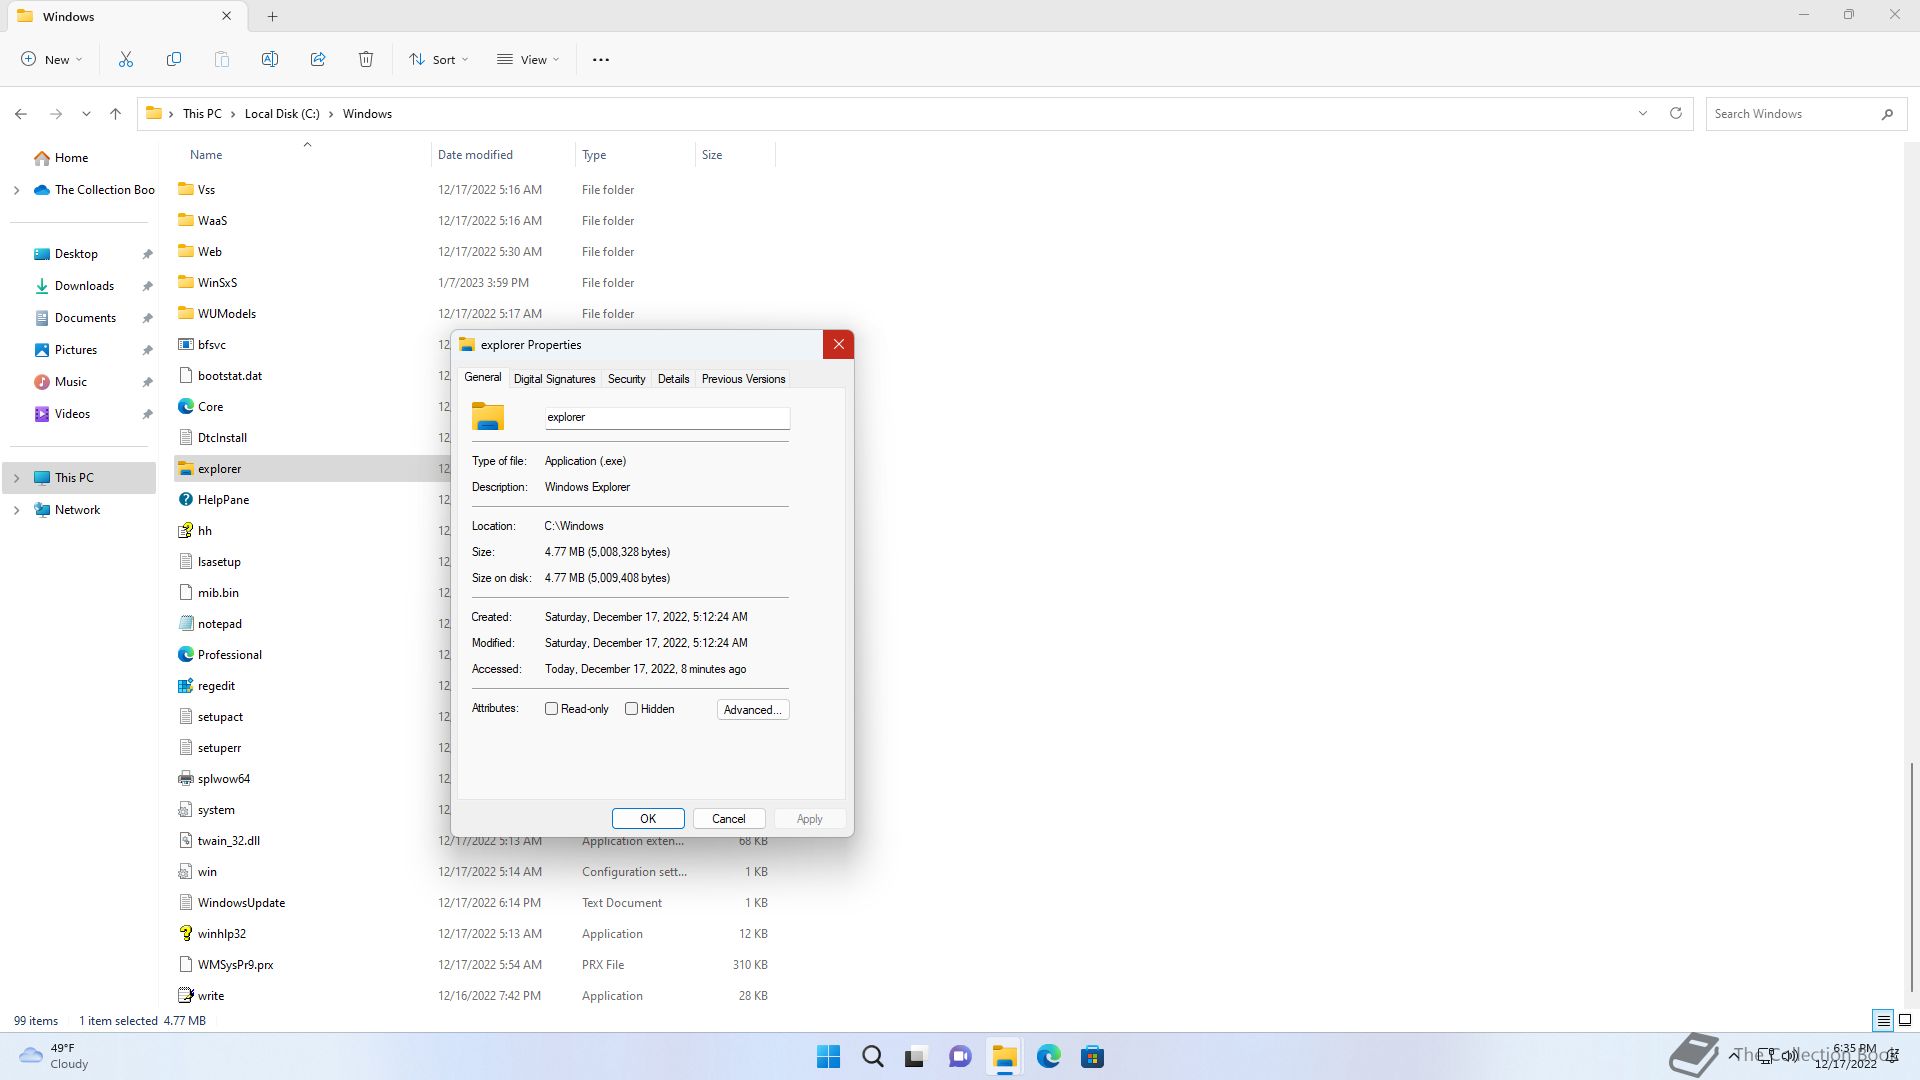
Task: Click the Paste clipboard icon in toolbar
Action: [x=222, y=60]
